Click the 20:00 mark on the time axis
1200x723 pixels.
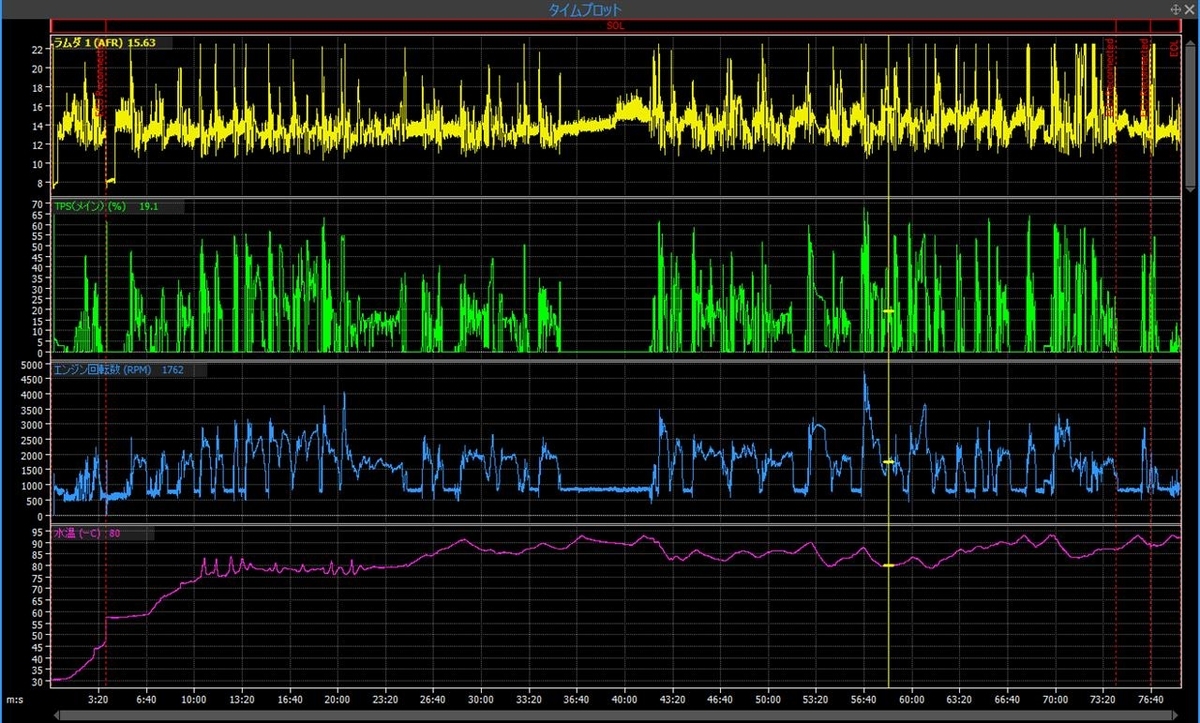(x=337, y=699)
